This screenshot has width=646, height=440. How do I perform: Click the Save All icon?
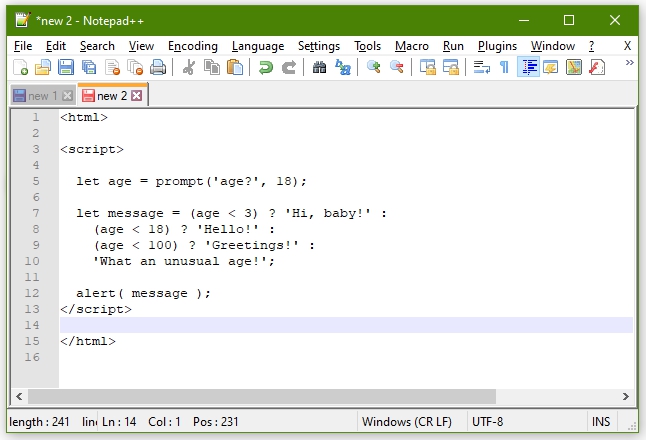click(x=89, y=67)
